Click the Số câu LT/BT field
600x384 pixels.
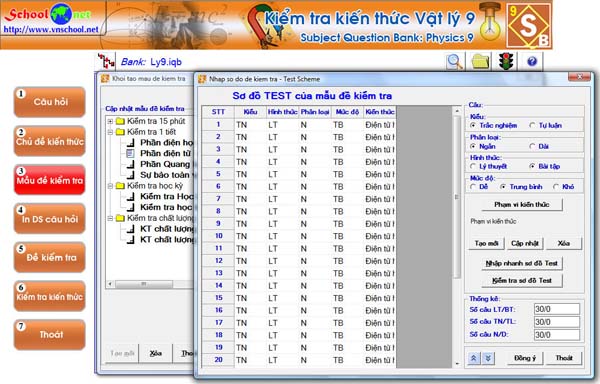click(557, 309)
